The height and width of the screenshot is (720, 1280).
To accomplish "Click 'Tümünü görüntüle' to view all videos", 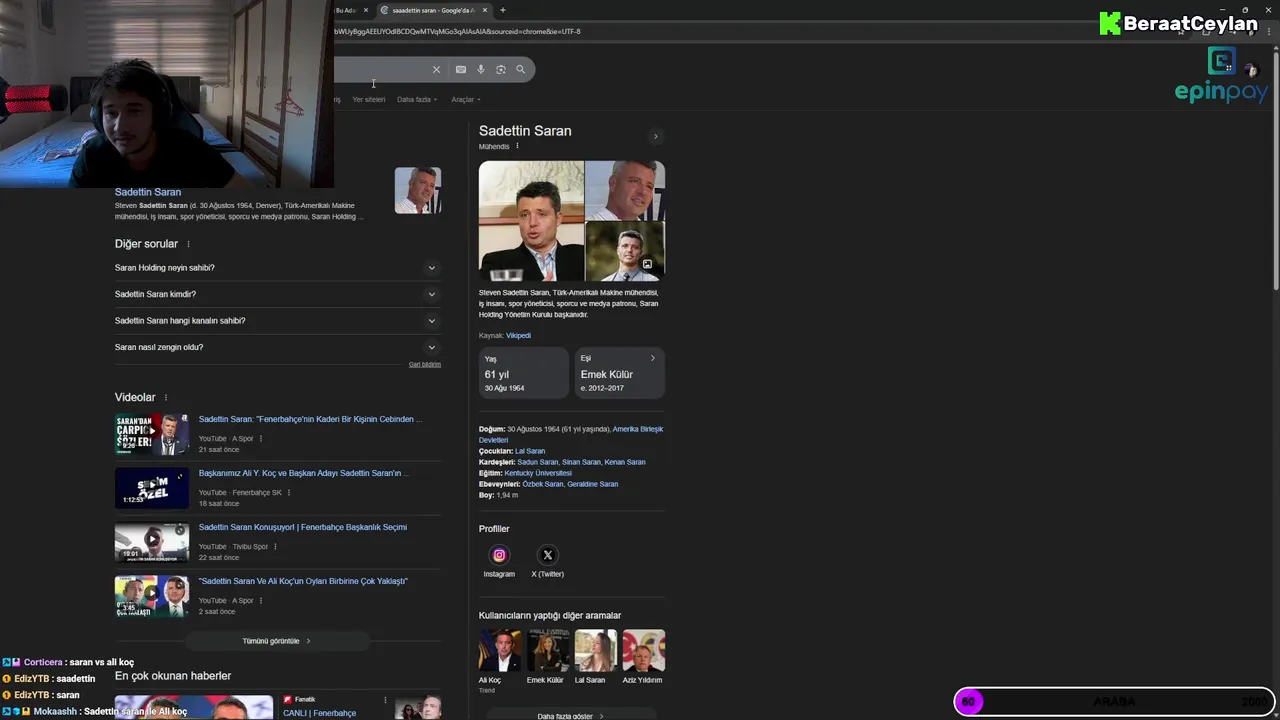I will (277, 641).
